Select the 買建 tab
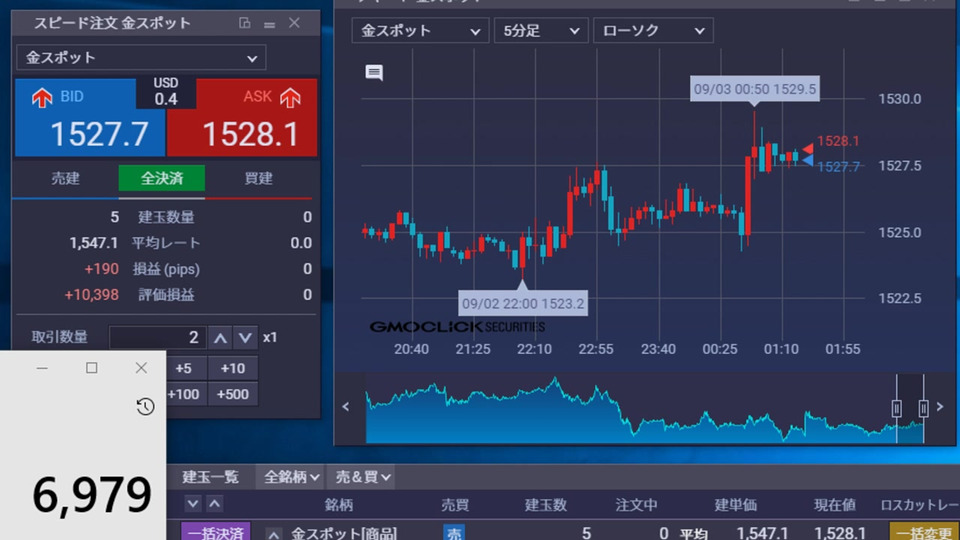This screenshot has width=960, height=540. click(258, 178)
